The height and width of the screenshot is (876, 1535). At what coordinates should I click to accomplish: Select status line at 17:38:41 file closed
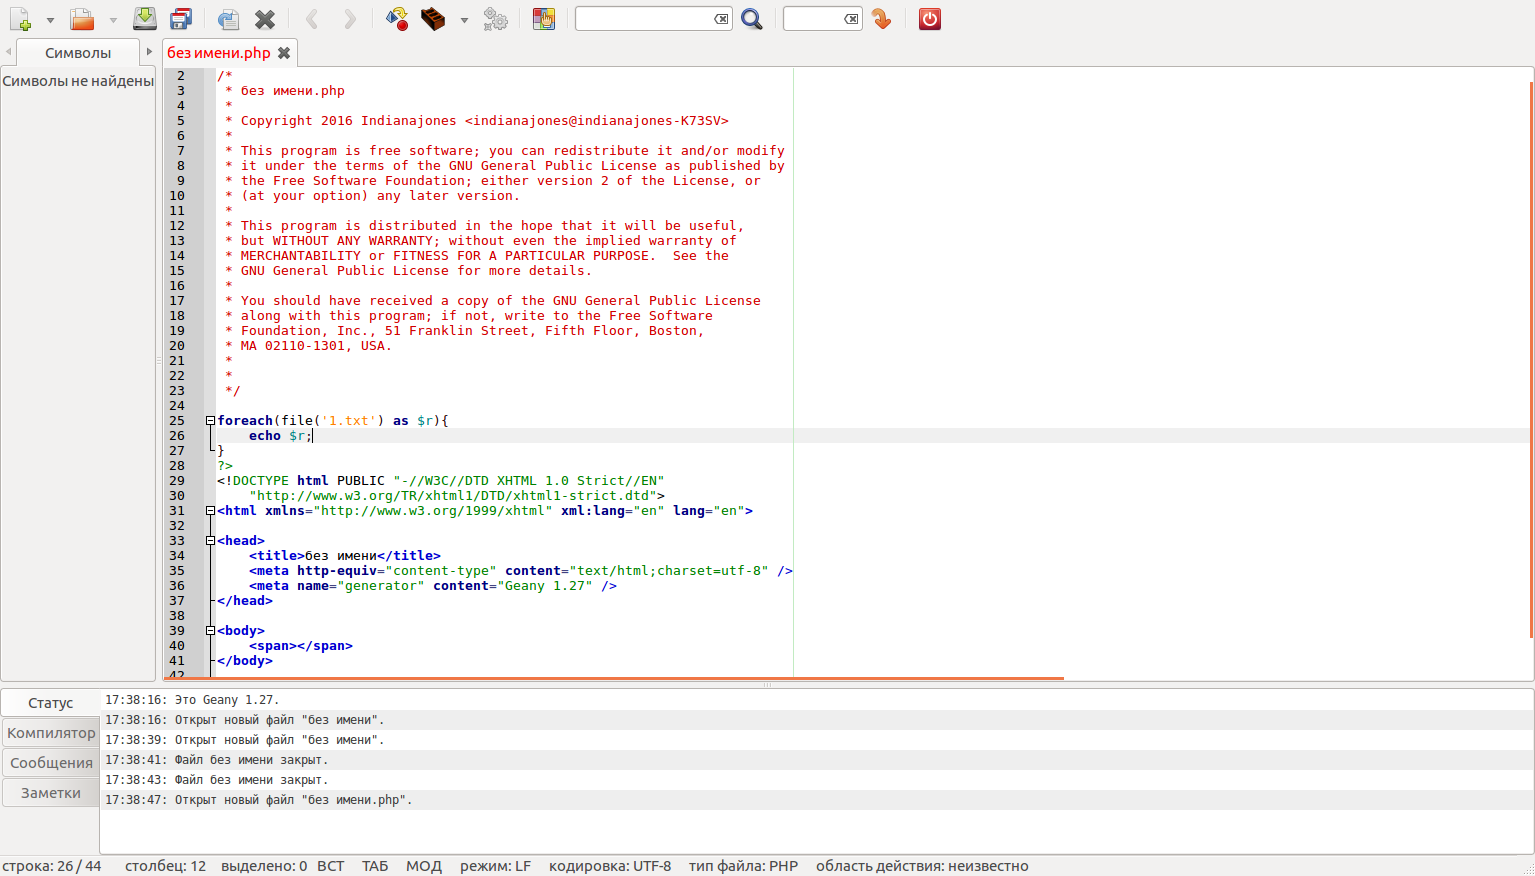816,760
